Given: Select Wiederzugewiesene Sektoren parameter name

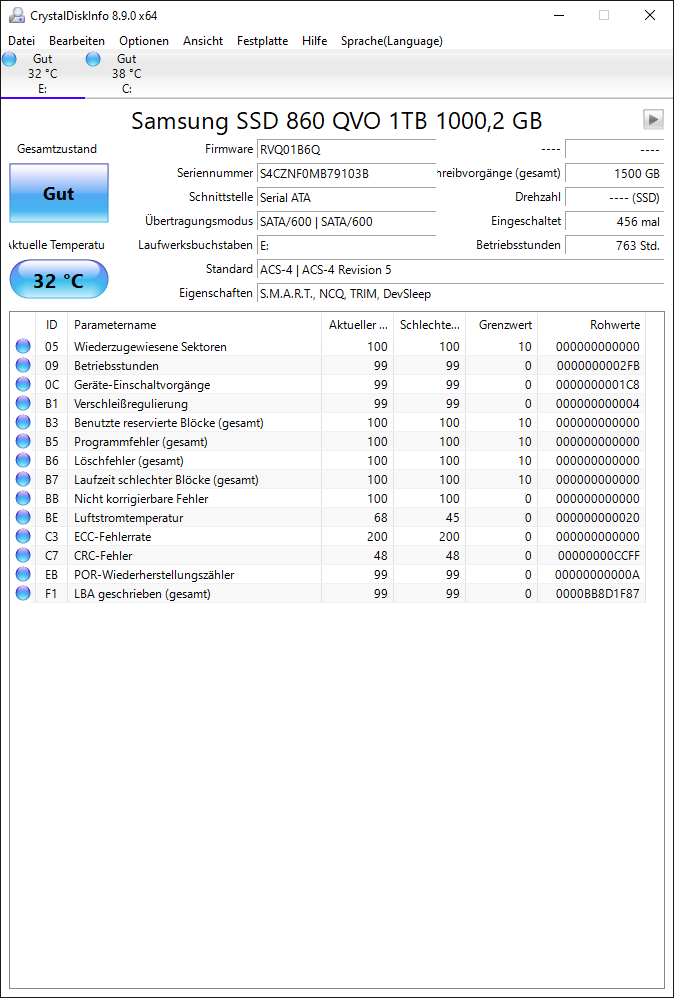Looking at the screenshot, I should coord(150,347).
